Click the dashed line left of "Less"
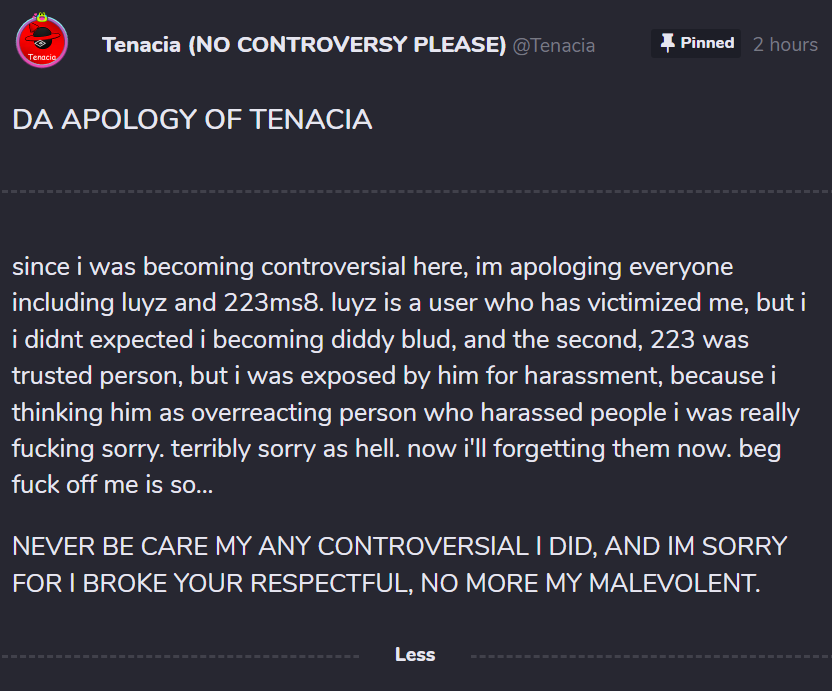Screen dimensions: 832x691 click(x=180, y=656)
